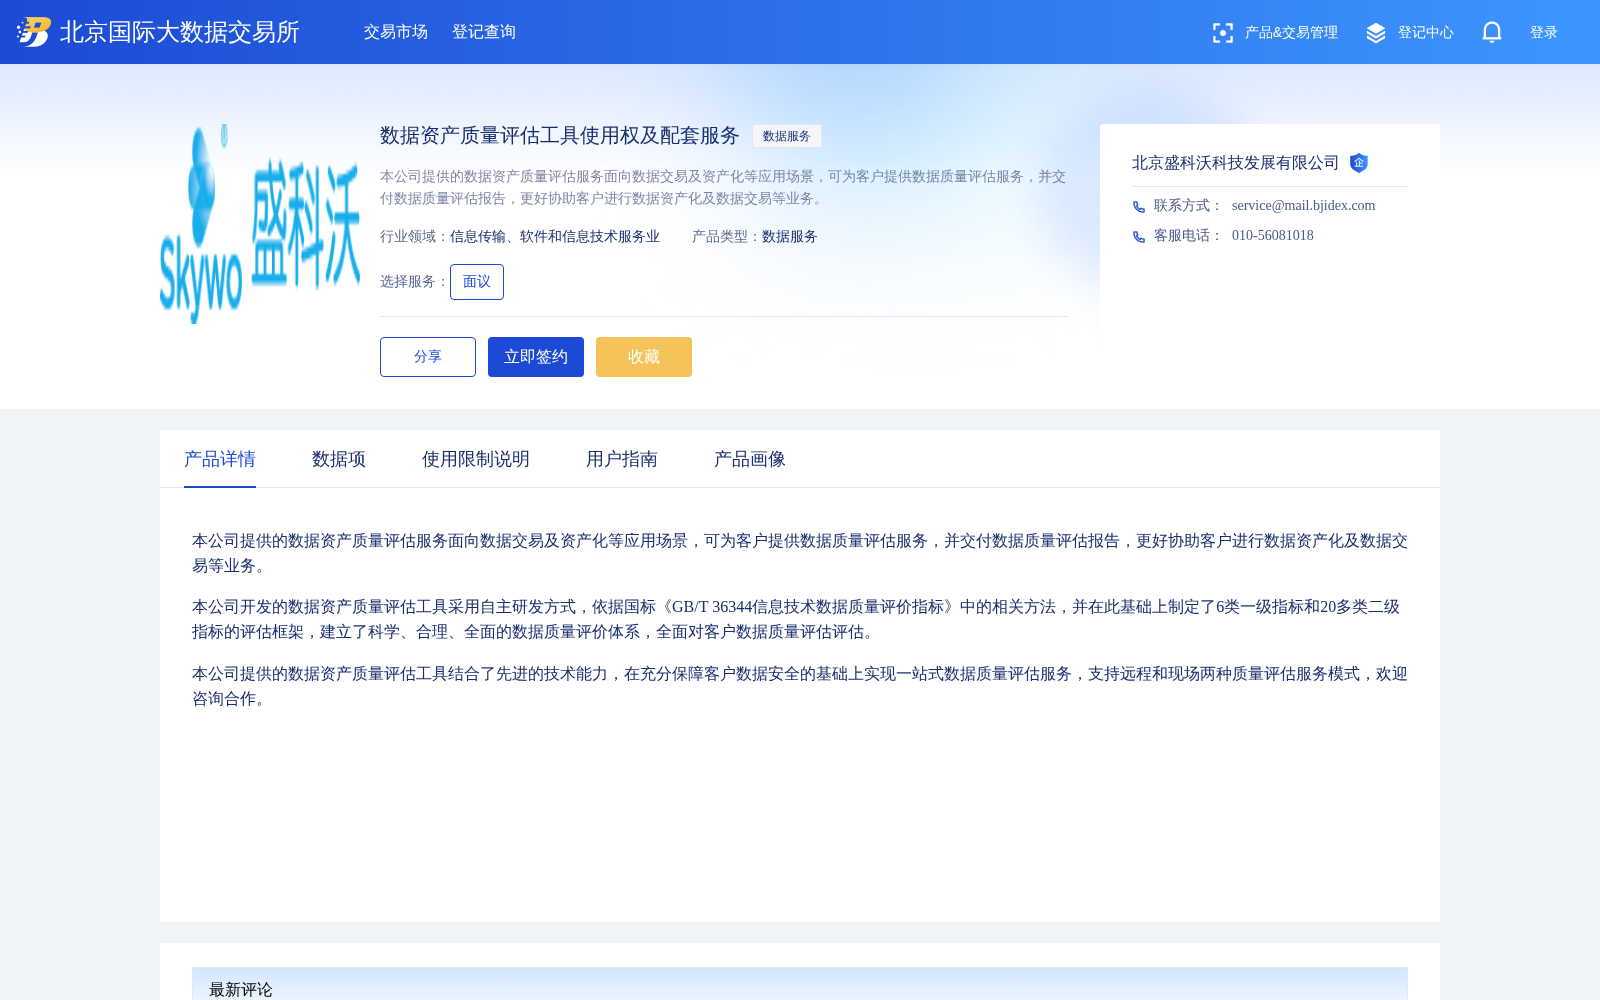1600x1000 pixels.
Task: Switch to the 数据项 tab
Action: 339,459
